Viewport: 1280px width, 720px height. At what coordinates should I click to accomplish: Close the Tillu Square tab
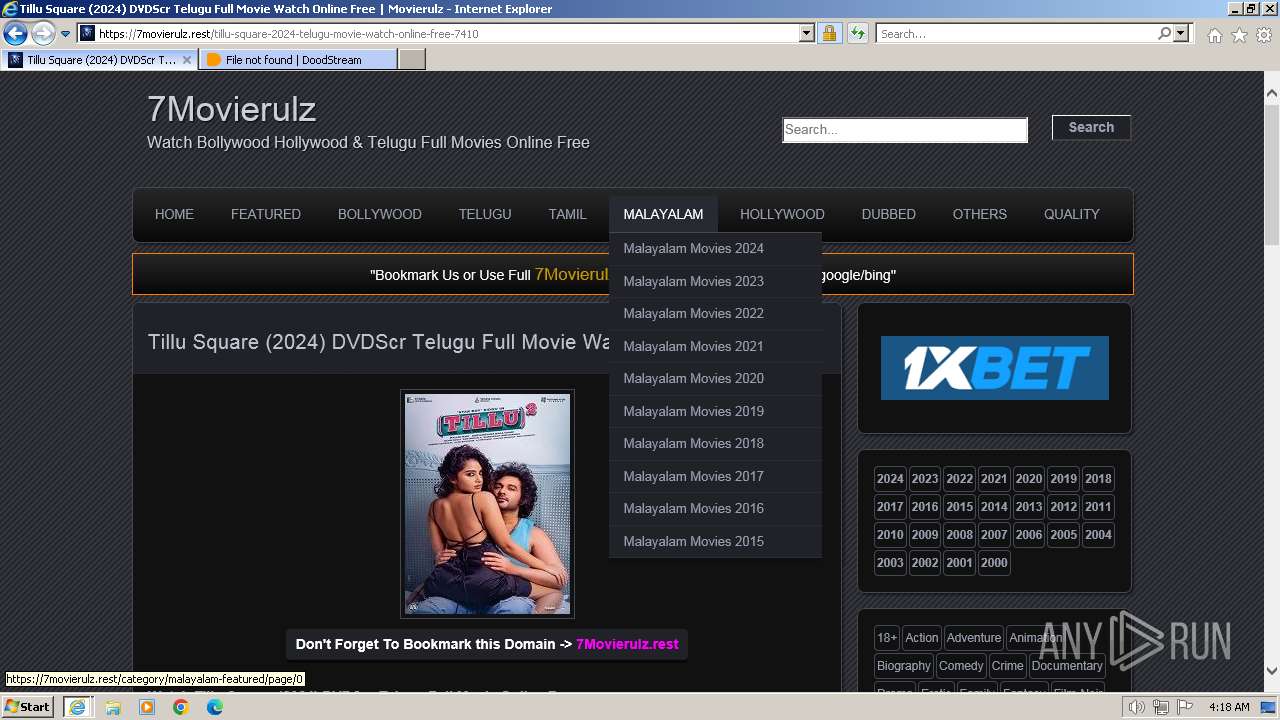point(187,60)
